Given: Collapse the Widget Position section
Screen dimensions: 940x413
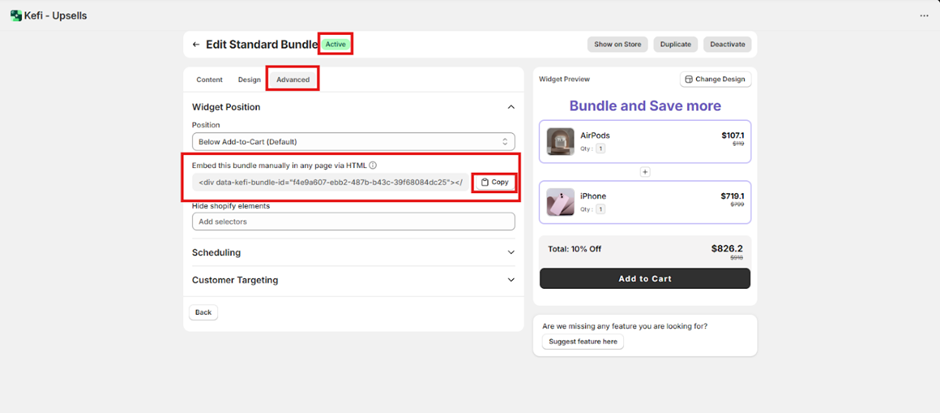Looking at the screenshot, I should (x=511, y=107).
